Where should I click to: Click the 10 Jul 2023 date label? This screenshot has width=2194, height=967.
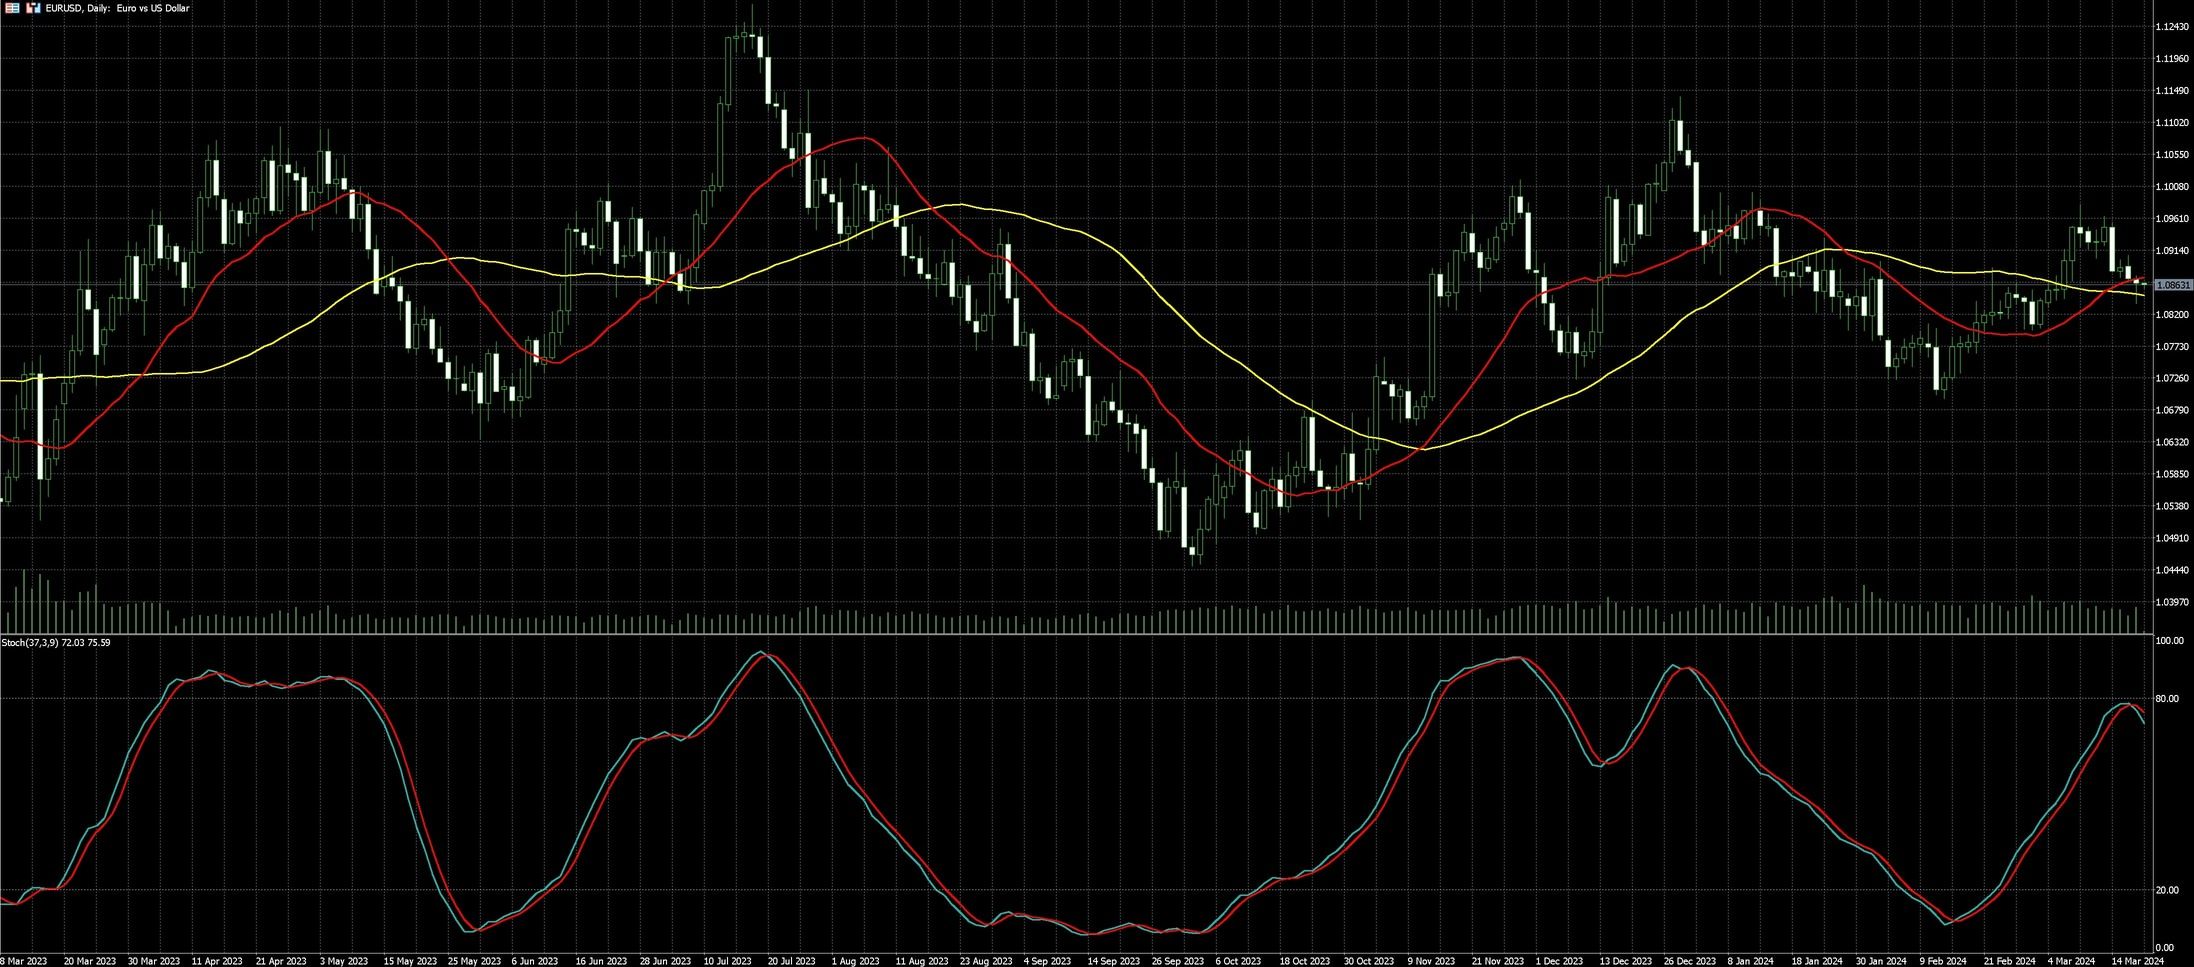(x=727, y=961)
